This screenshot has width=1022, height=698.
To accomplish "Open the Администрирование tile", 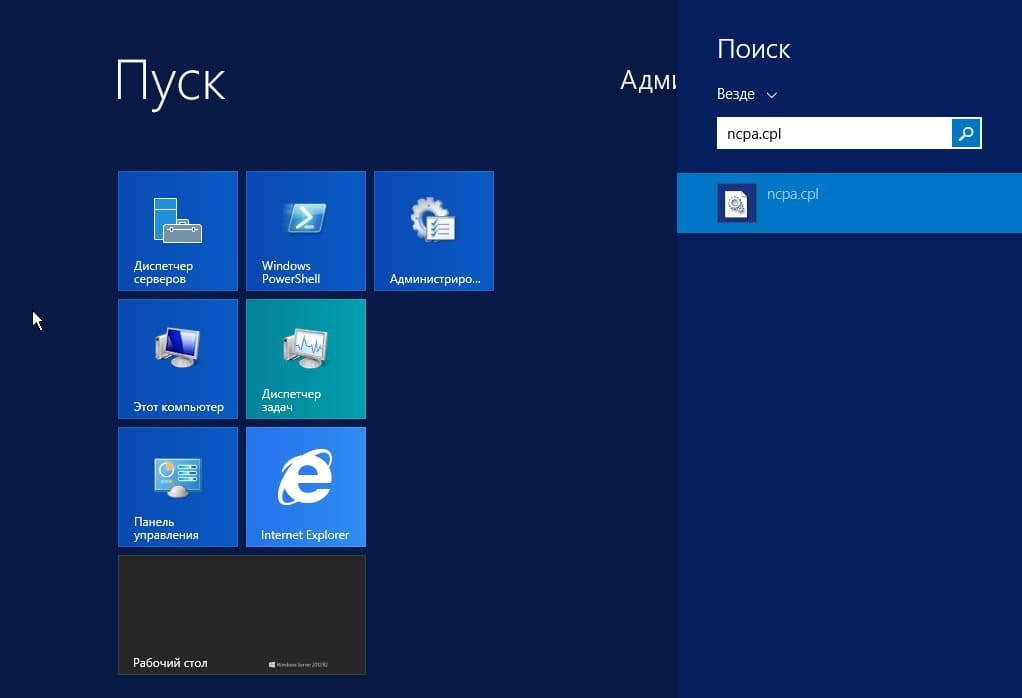I will [434, 231].
